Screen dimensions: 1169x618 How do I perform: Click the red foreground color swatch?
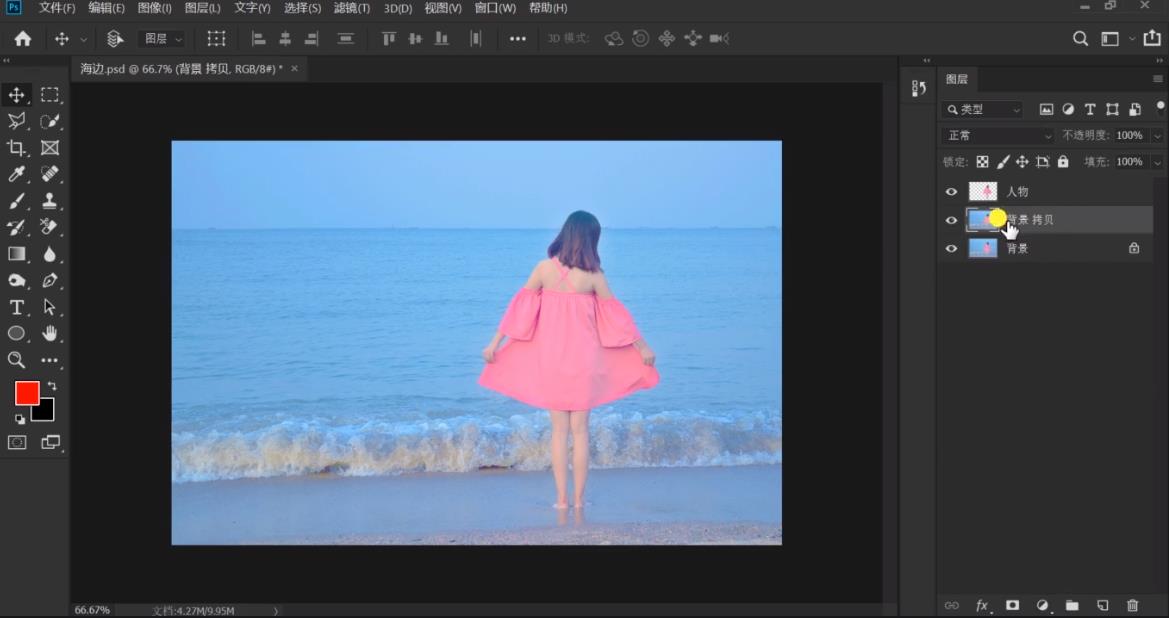[x=27, y=393]
